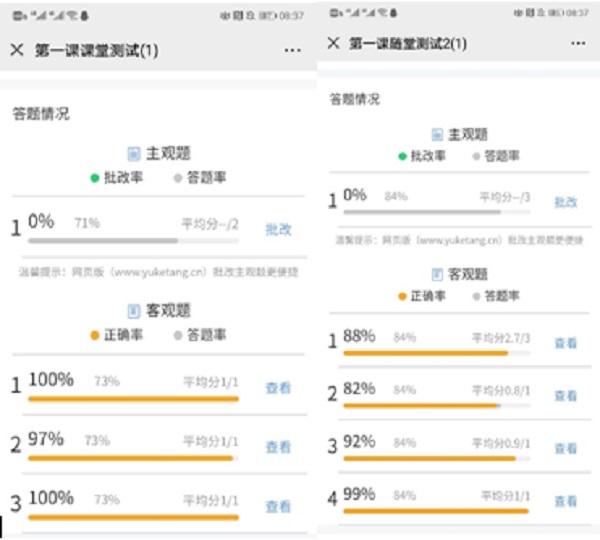Viewport: 600px width, 540px height.
Task: View right objective question 4 at 99%
Action: click(x=566, y=501)
